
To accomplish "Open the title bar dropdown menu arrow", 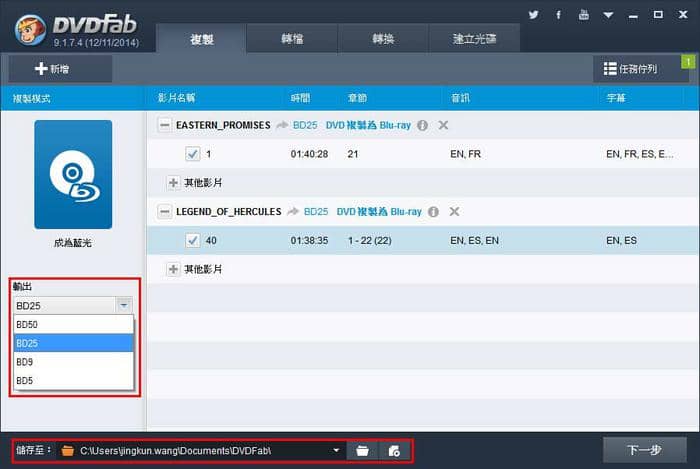I will [x=608, y=15].
